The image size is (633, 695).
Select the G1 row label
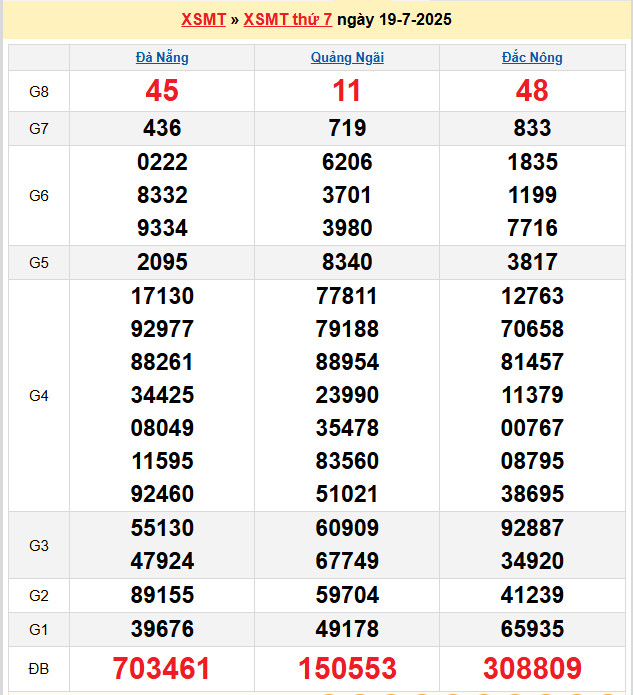pyautogui.click(x=39, y=629)
